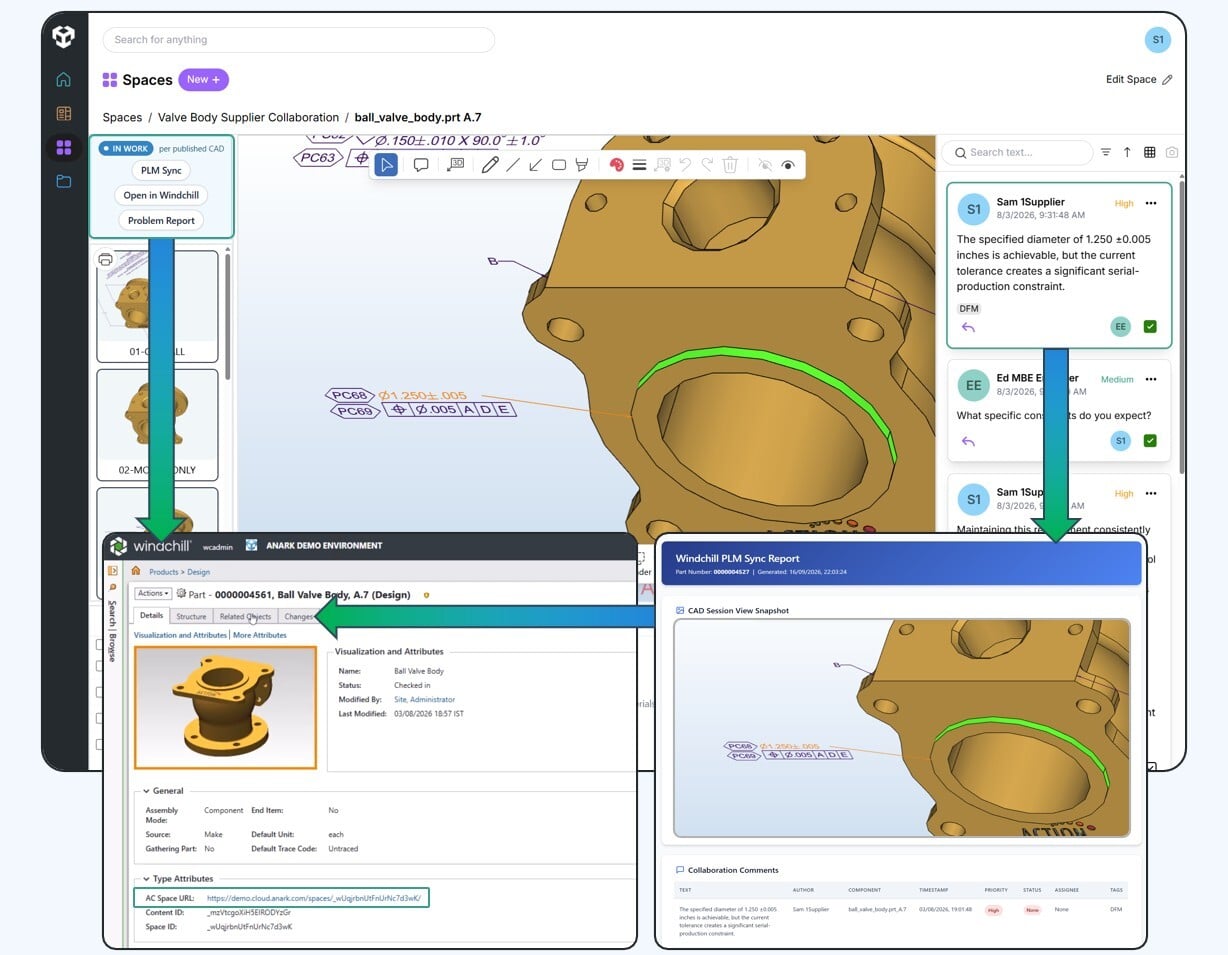Click the app cube logo at top left
Screen dimensions: 1228x955
click(x=64, y=37)
